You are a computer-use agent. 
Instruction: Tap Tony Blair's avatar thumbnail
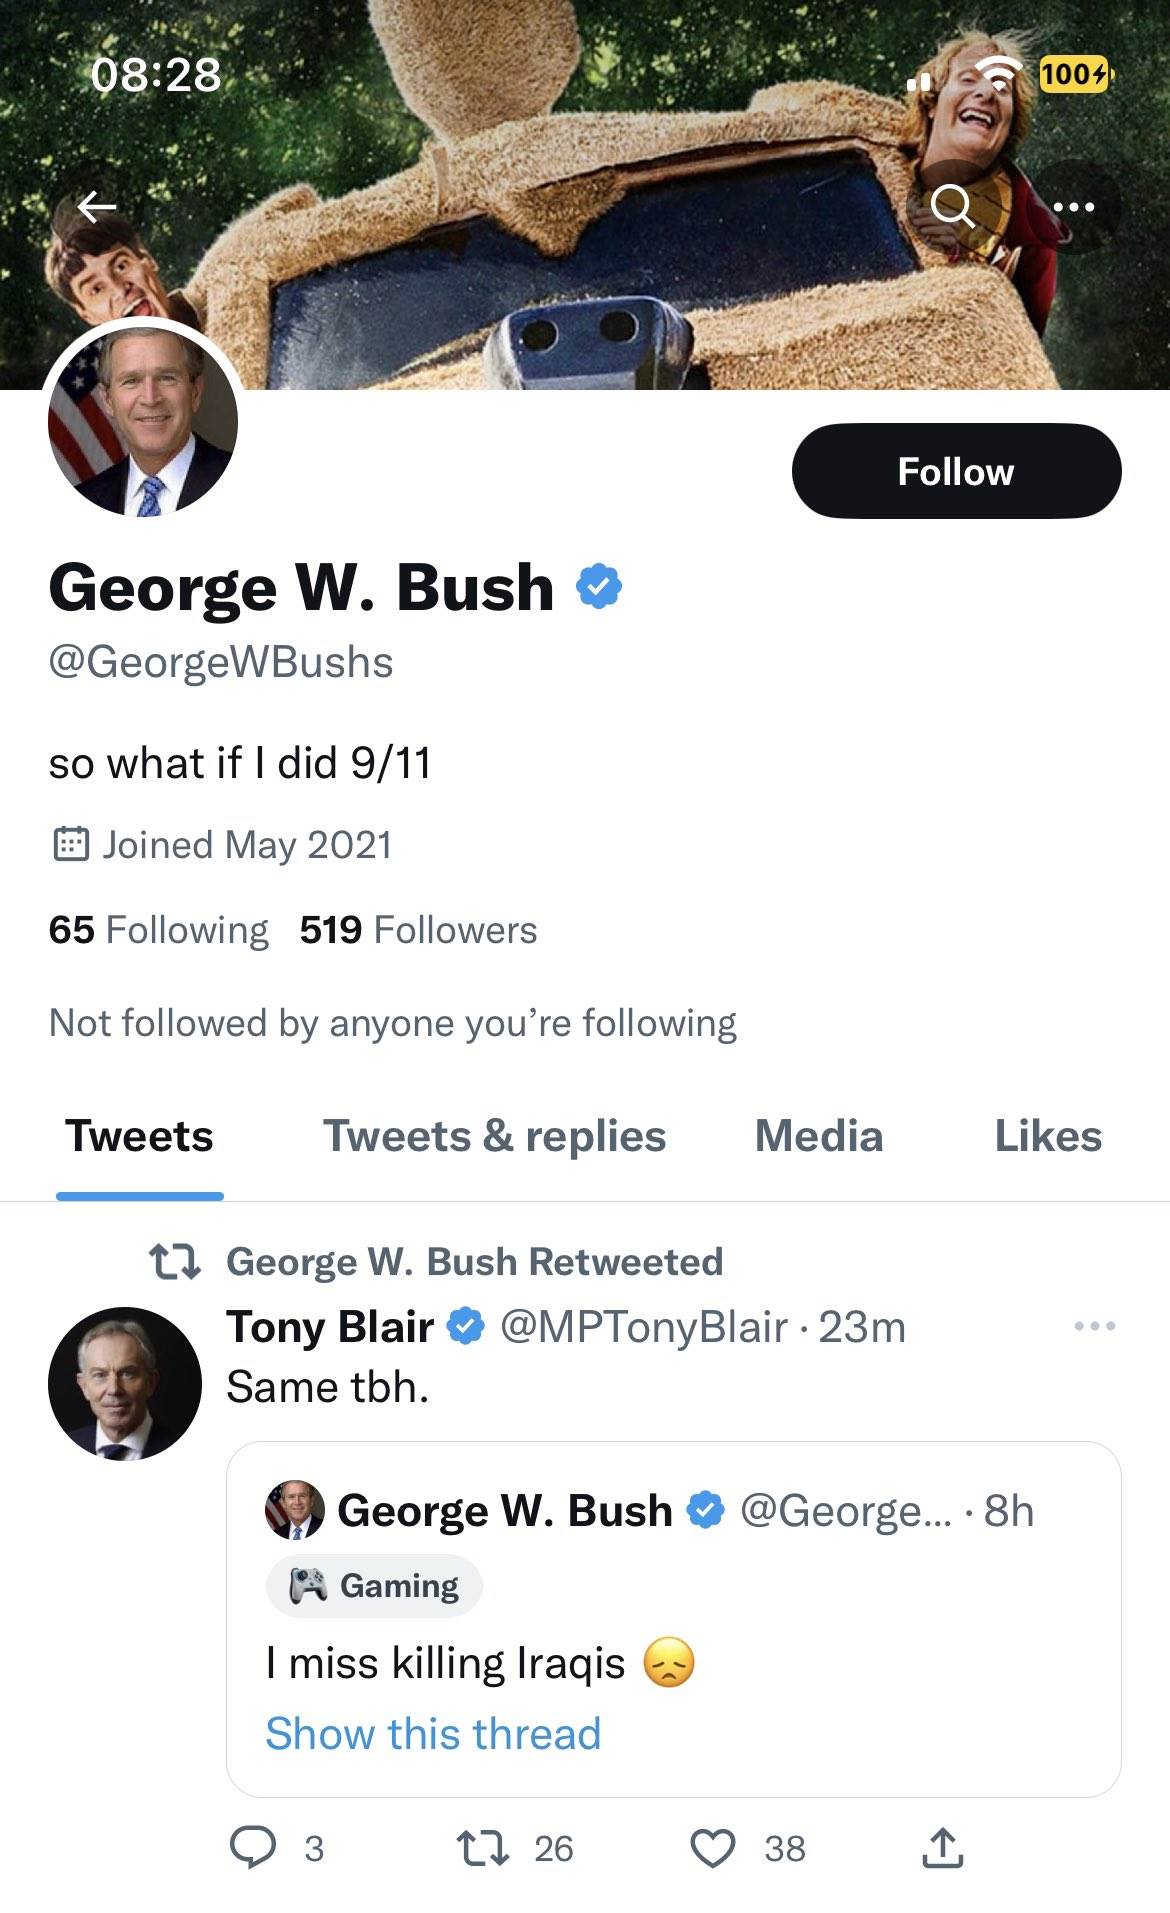click(x=125, y=1383)
